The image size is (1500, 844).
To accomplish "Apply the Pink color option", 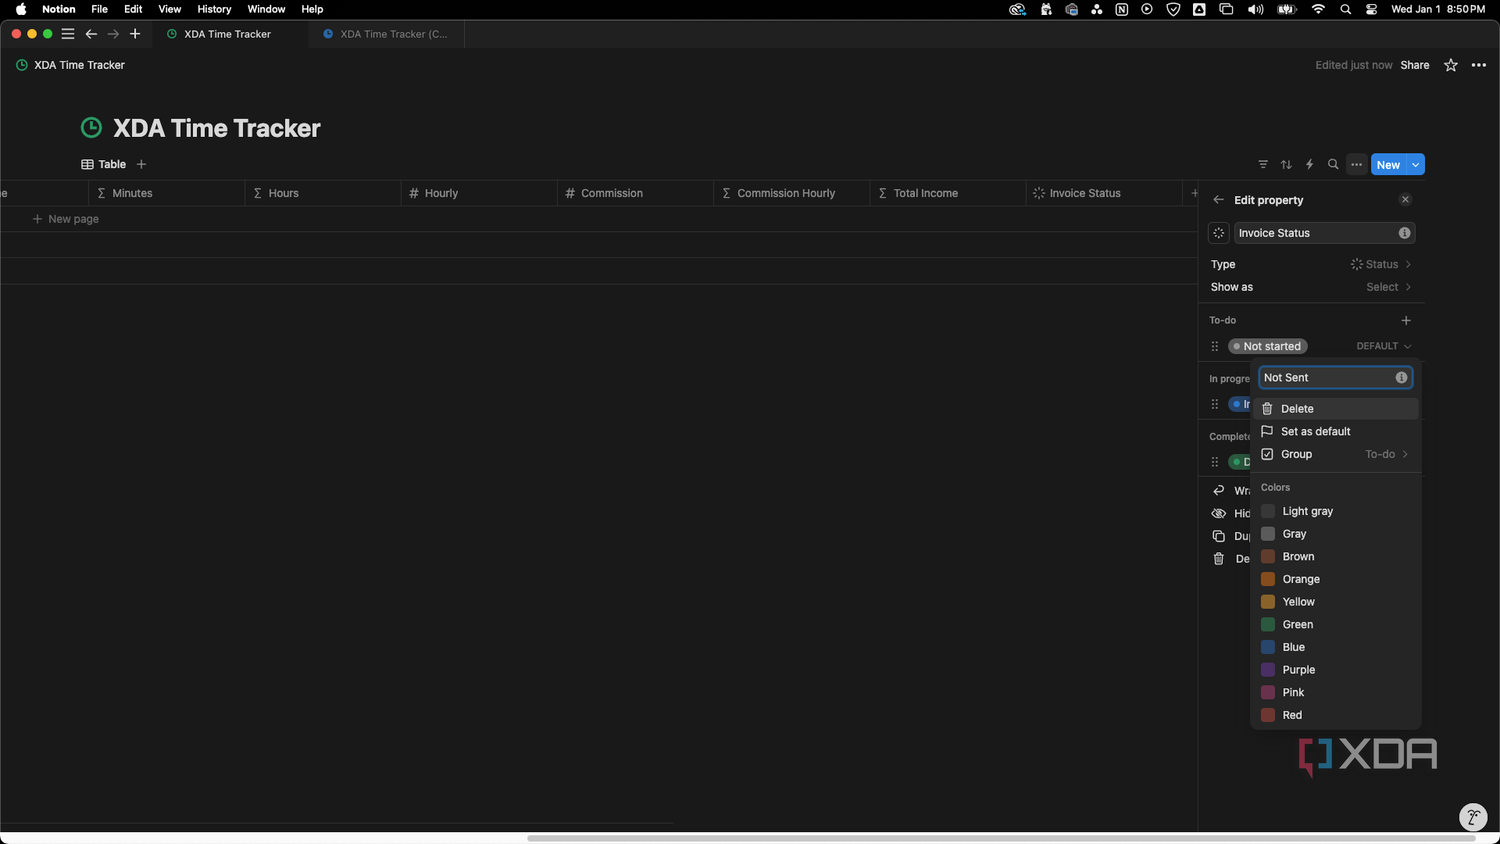I will [1335, 693].
